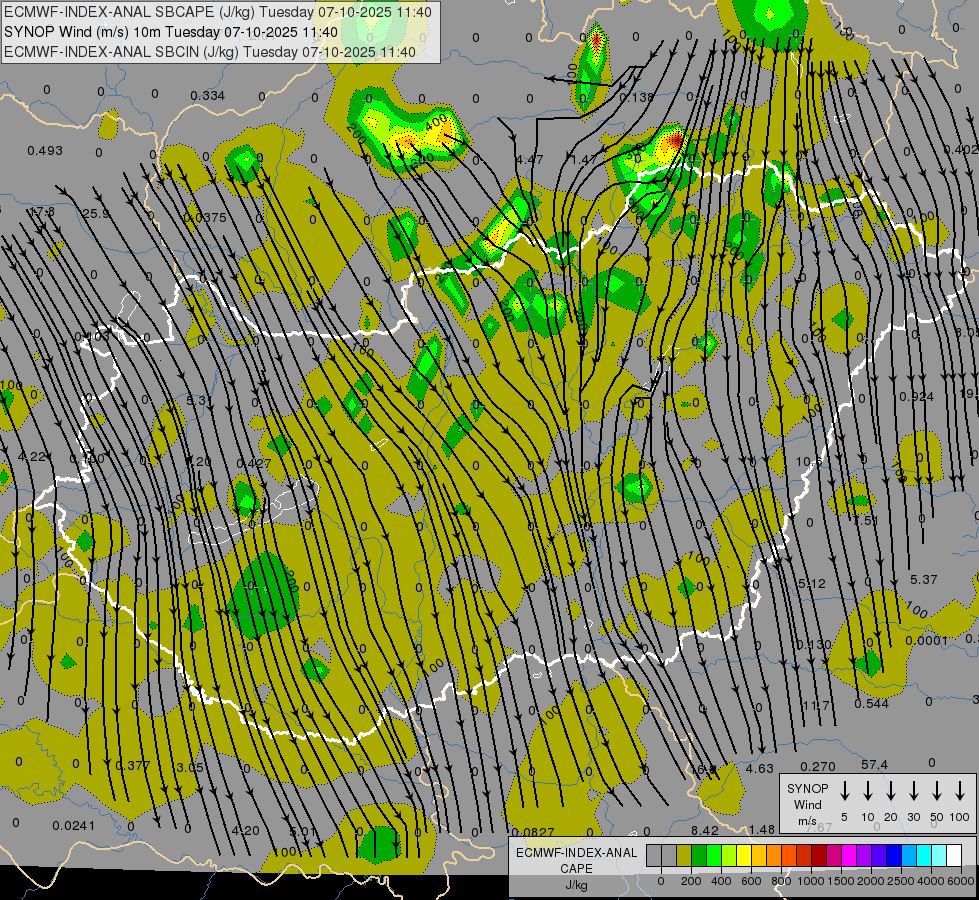The height and width of the screenshot is (900, 979).
Task: Click the map value 8.42
Action: pos(705,830)
